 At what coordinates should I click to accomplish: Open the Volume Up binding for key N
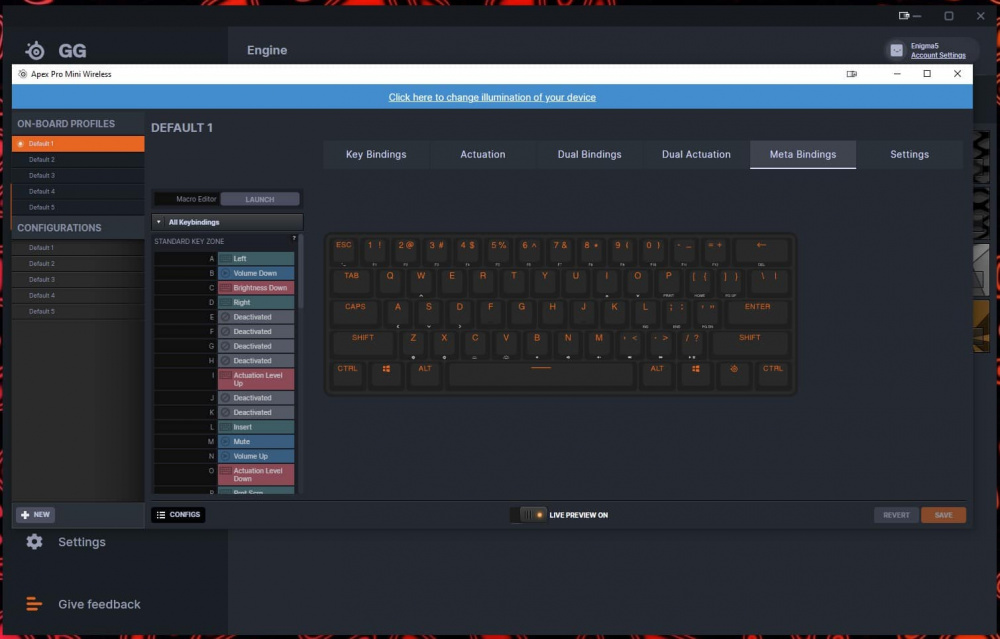pyautogui.click(x=256, y=456)
